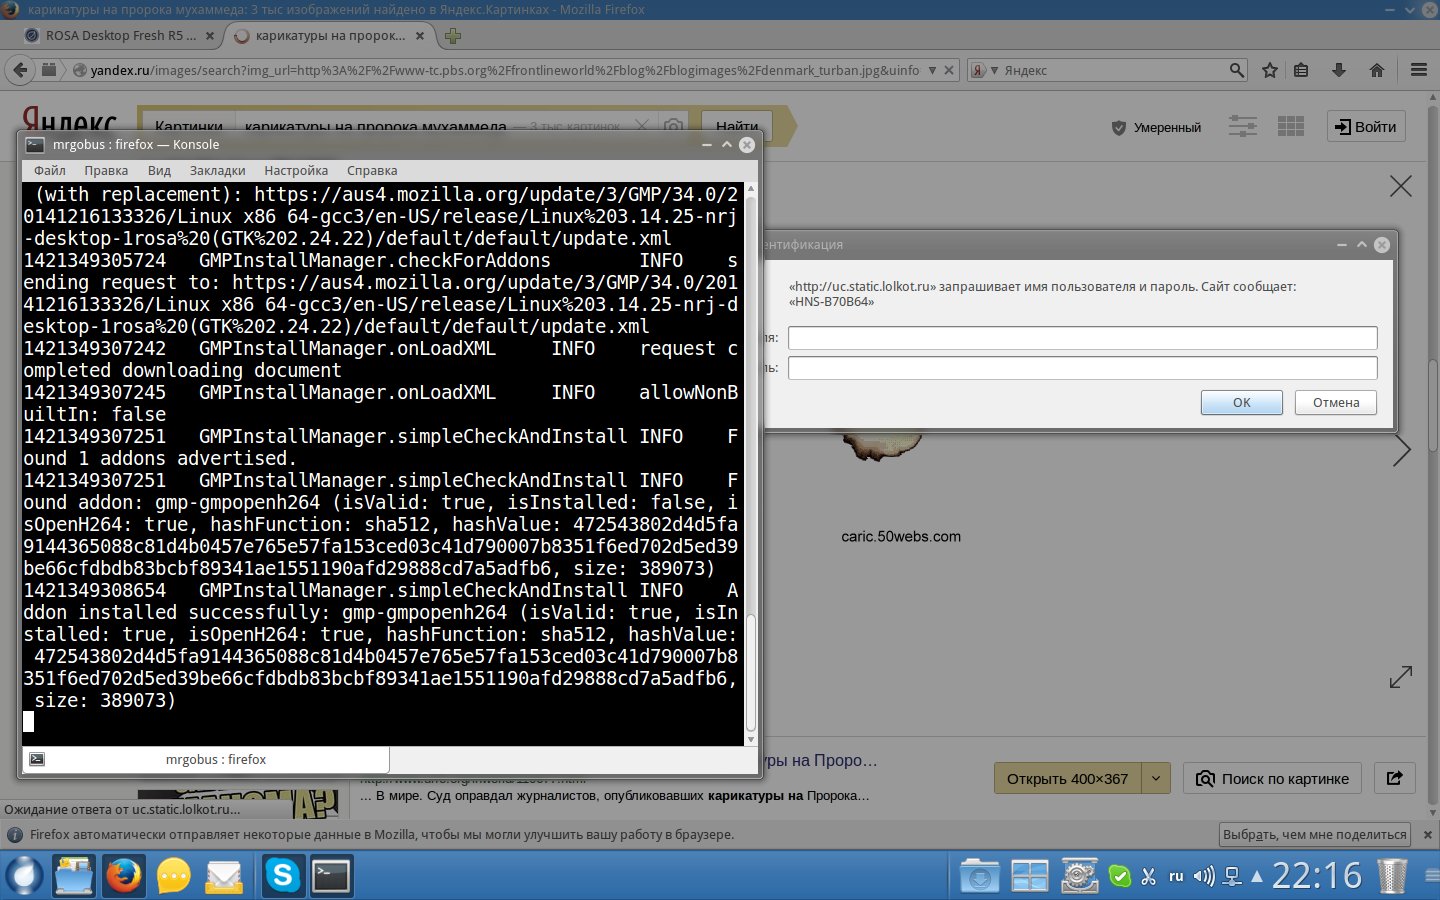Expand the image to full size

(x=1401, y=677)
